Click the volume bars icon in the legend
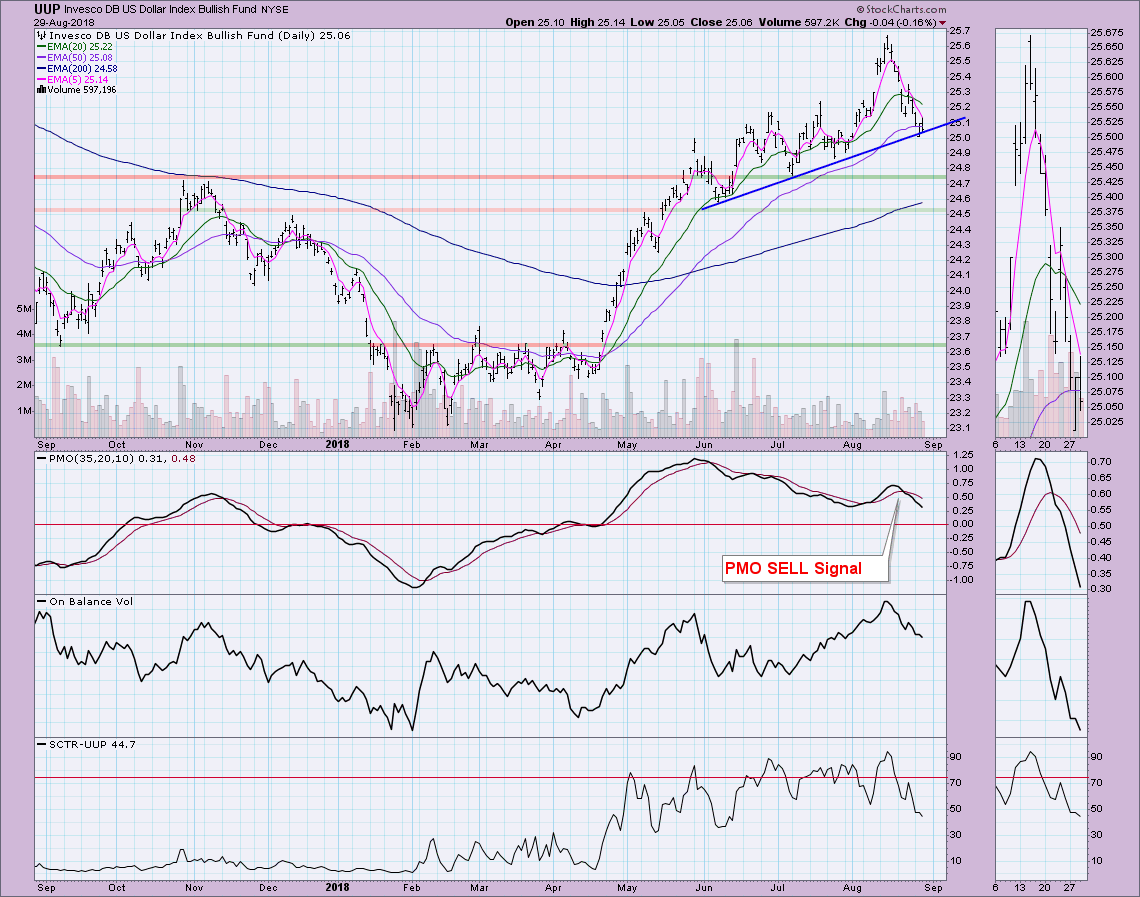 pyautogui.click(x=41, y=90)
